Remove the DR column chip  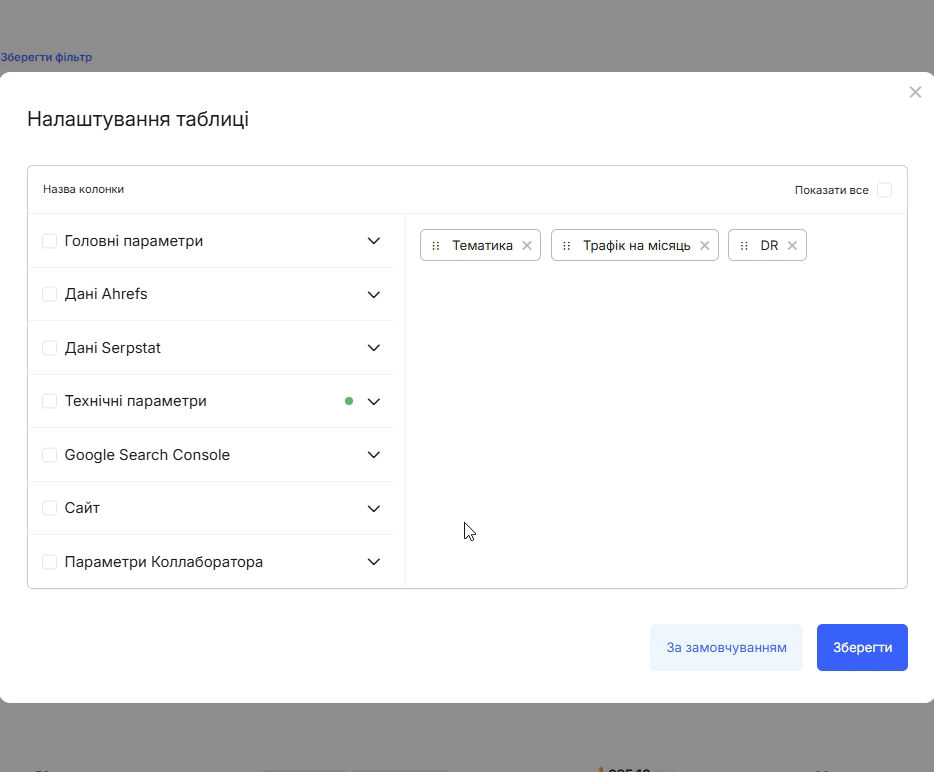click(x=792, y=245)
